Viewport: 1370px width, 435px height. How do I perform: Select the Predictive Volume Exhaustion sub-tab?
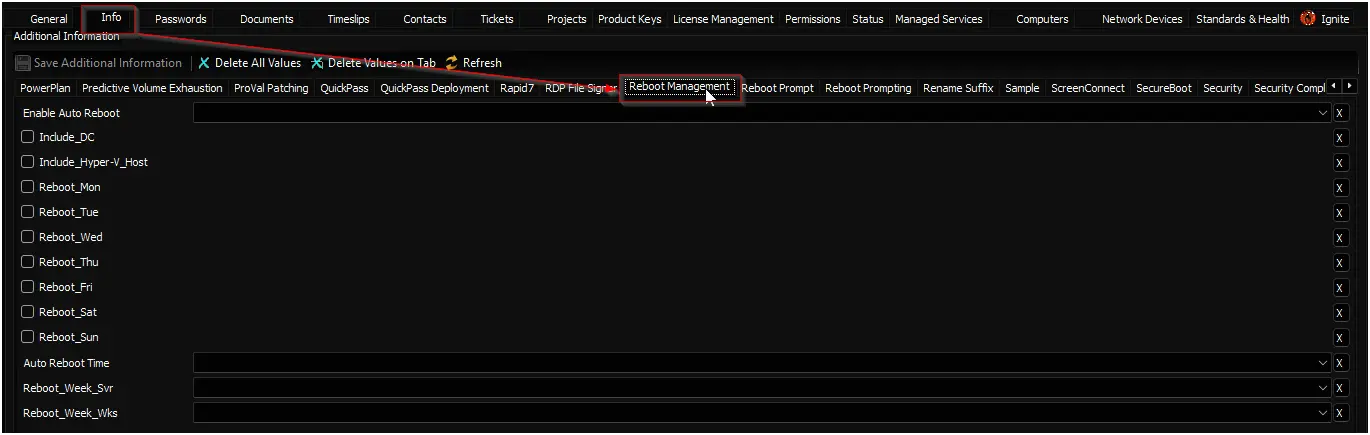click(x=152, y=88)
